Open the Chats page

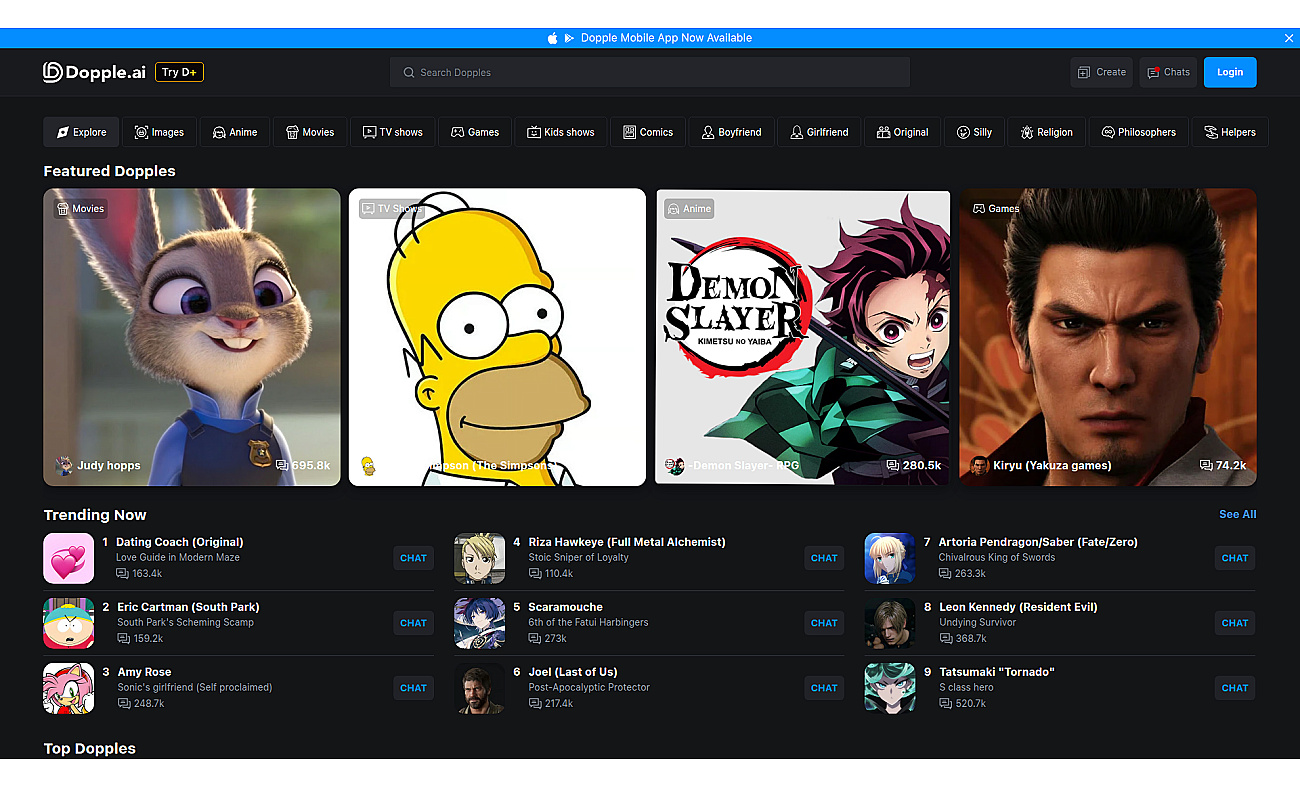[x=1168, y=72]
